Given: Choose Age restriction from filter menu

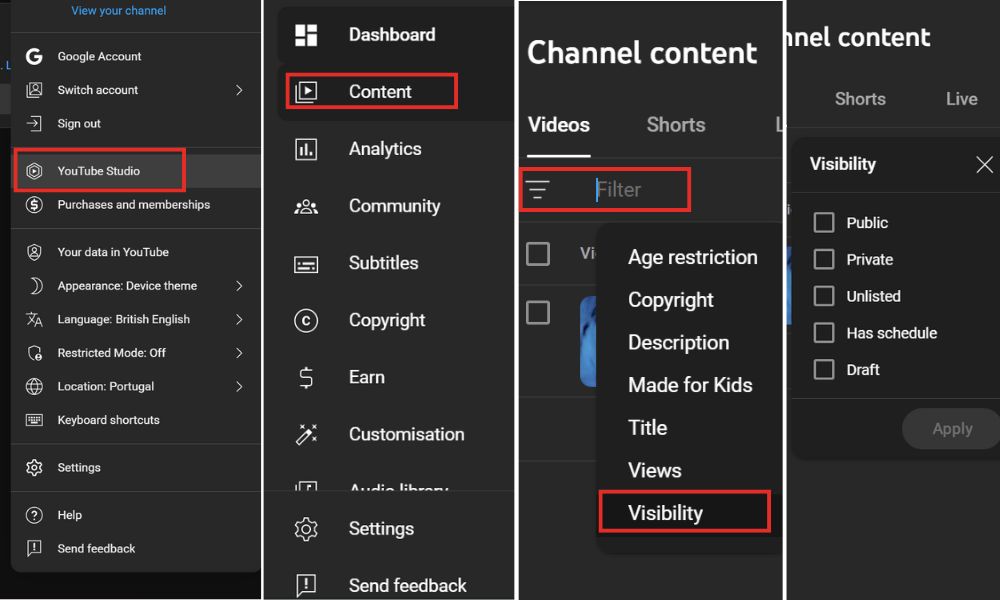Looking at the screenshot, I should [693, 257].
